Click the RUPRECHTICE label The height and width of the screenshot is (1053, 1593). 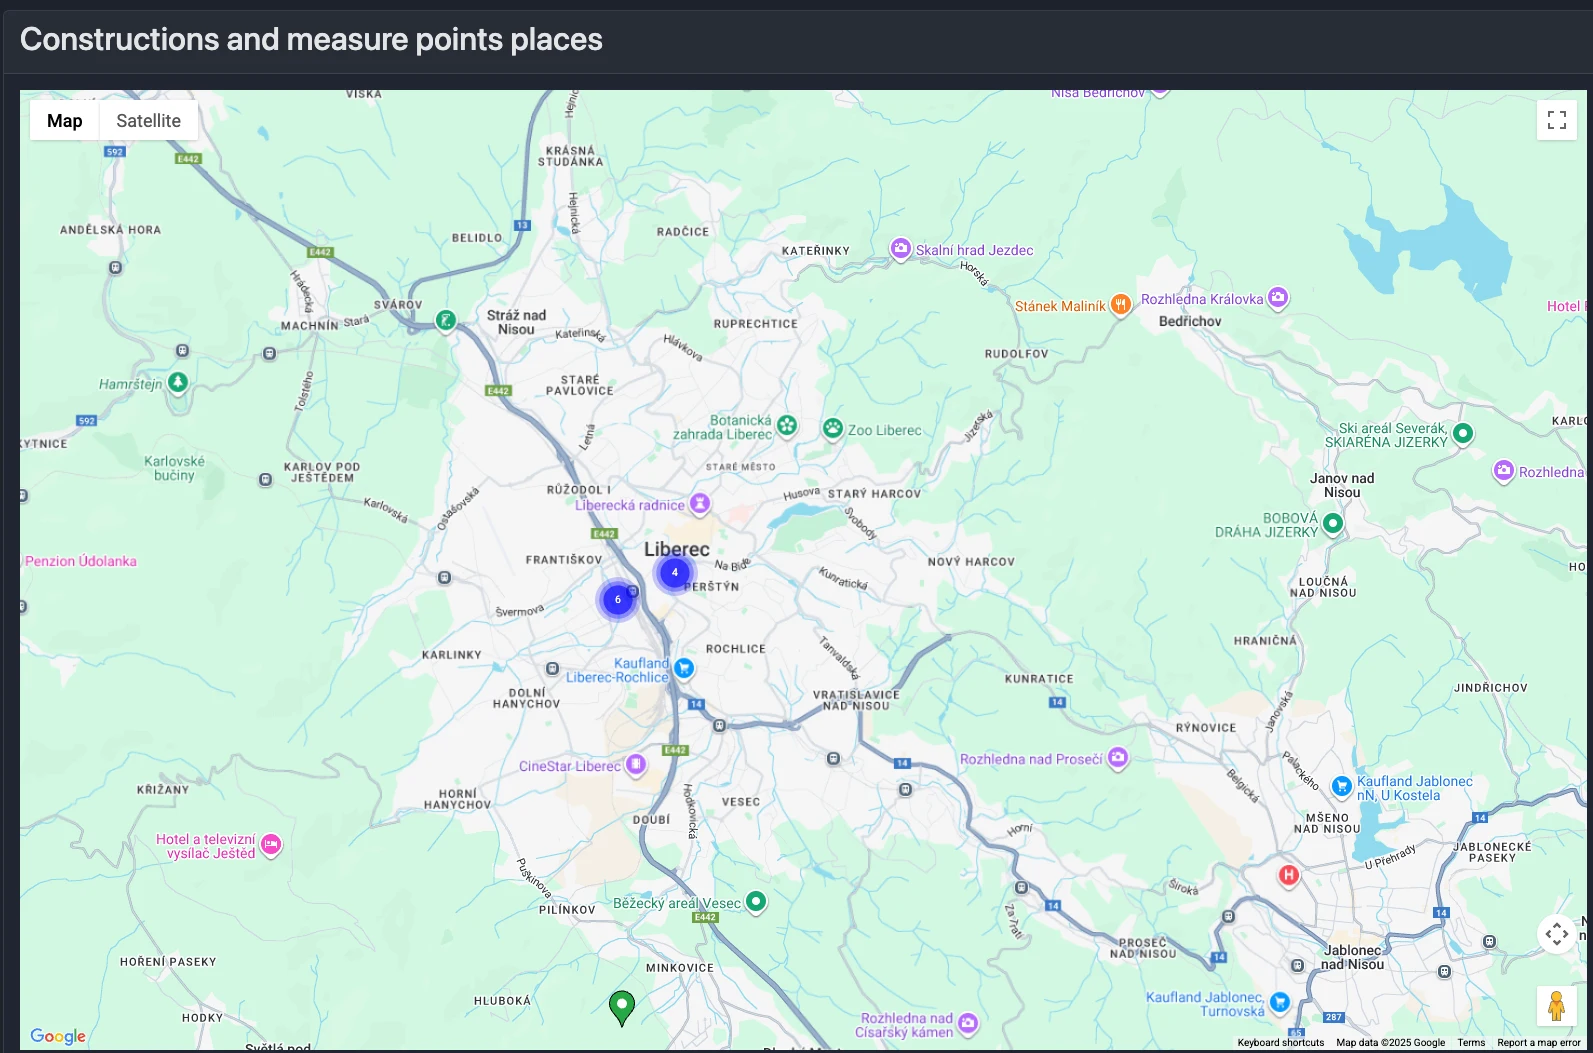tap(756, 324)
